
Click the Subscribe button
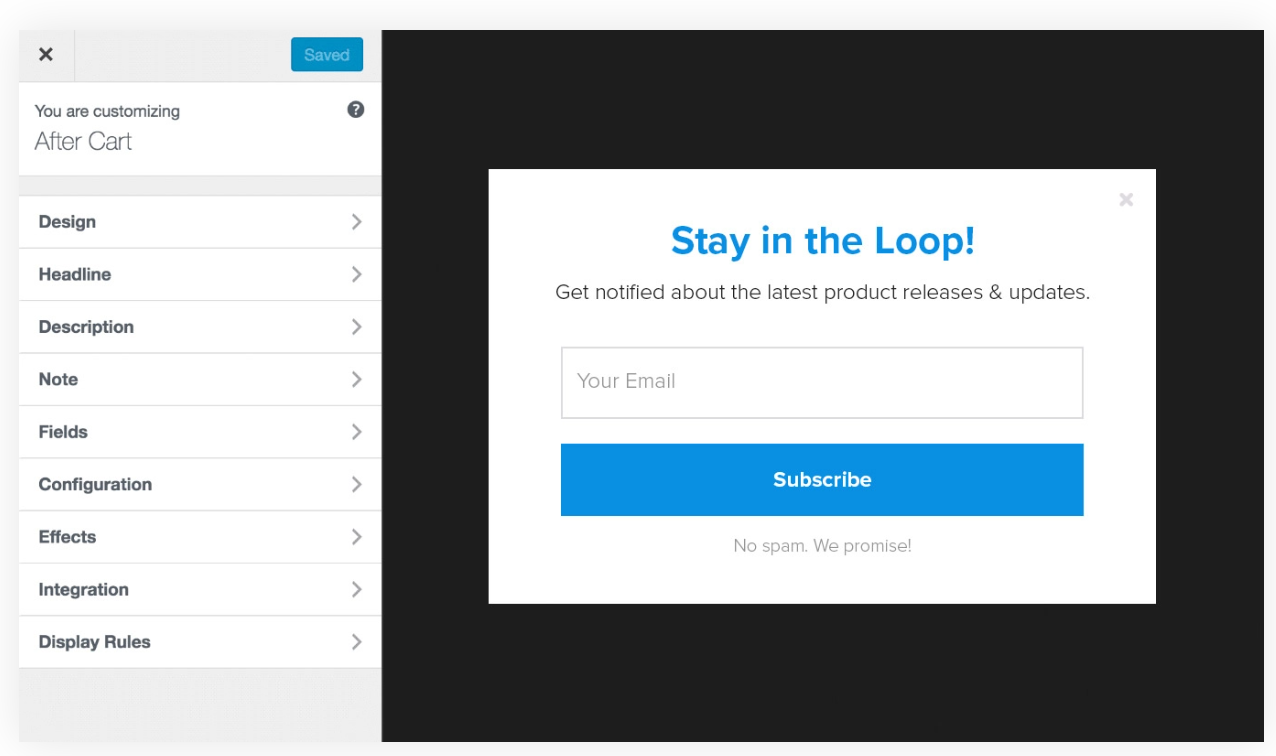click(x=821, y=480)
